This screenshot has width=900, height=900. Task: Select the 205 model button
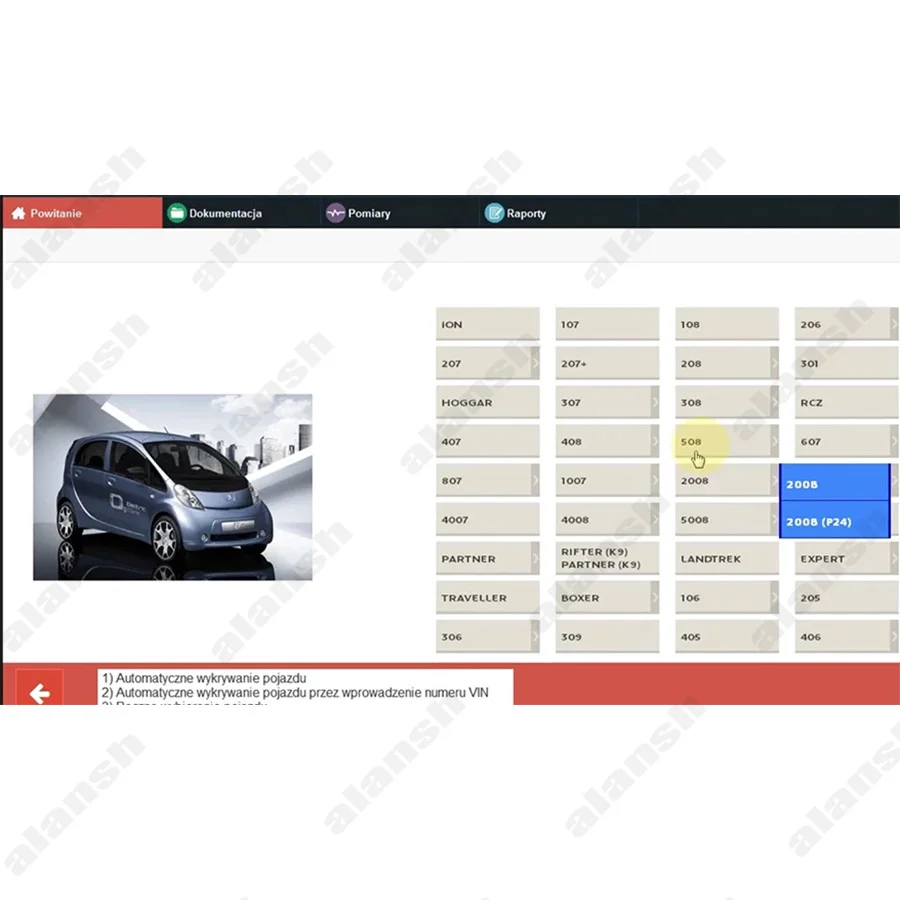tap(847, 597)
